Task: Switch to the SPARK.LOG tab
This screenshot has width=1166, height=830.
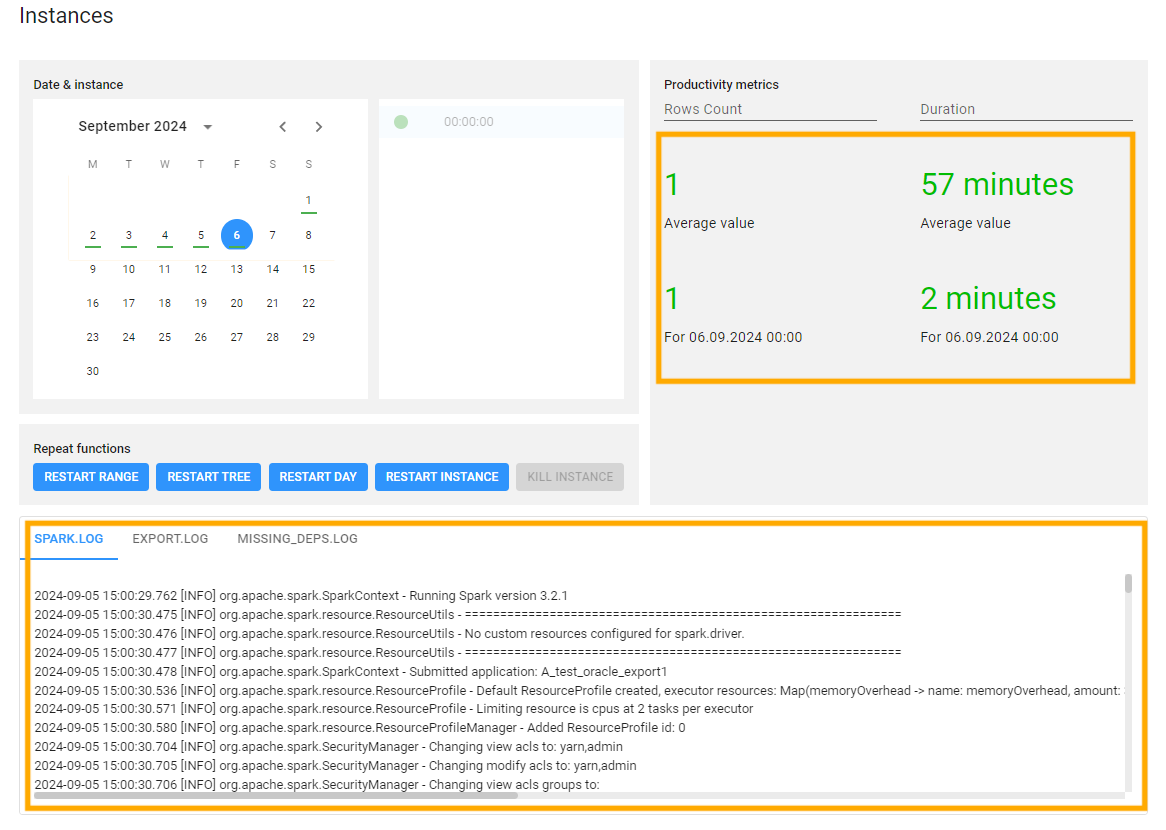Action: coord(69,539)
